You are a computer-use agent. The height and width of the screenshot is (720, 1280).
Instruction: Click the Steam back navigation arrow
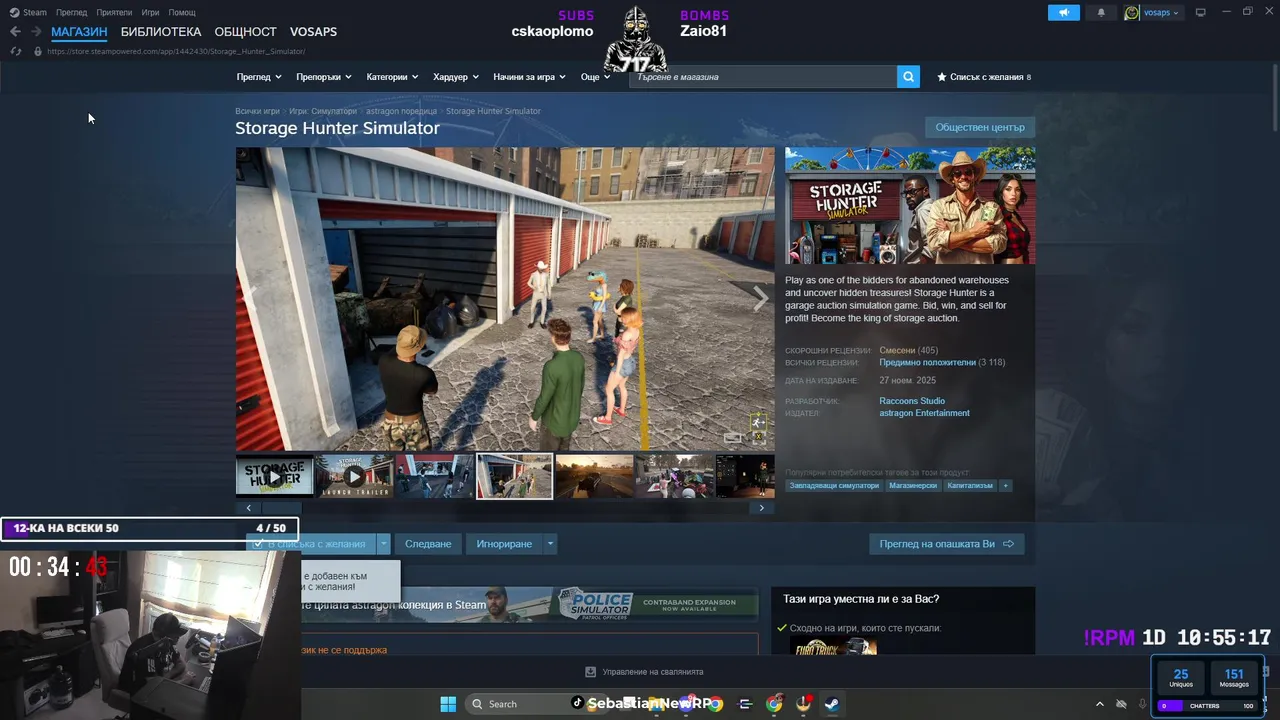tap(15, 32)
